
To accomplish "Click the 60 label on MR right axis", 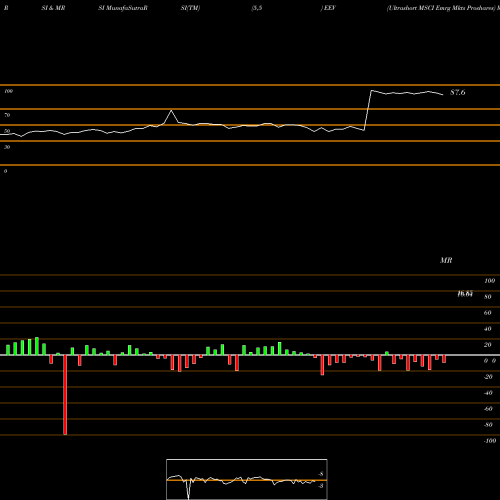I will coord(488,313).
